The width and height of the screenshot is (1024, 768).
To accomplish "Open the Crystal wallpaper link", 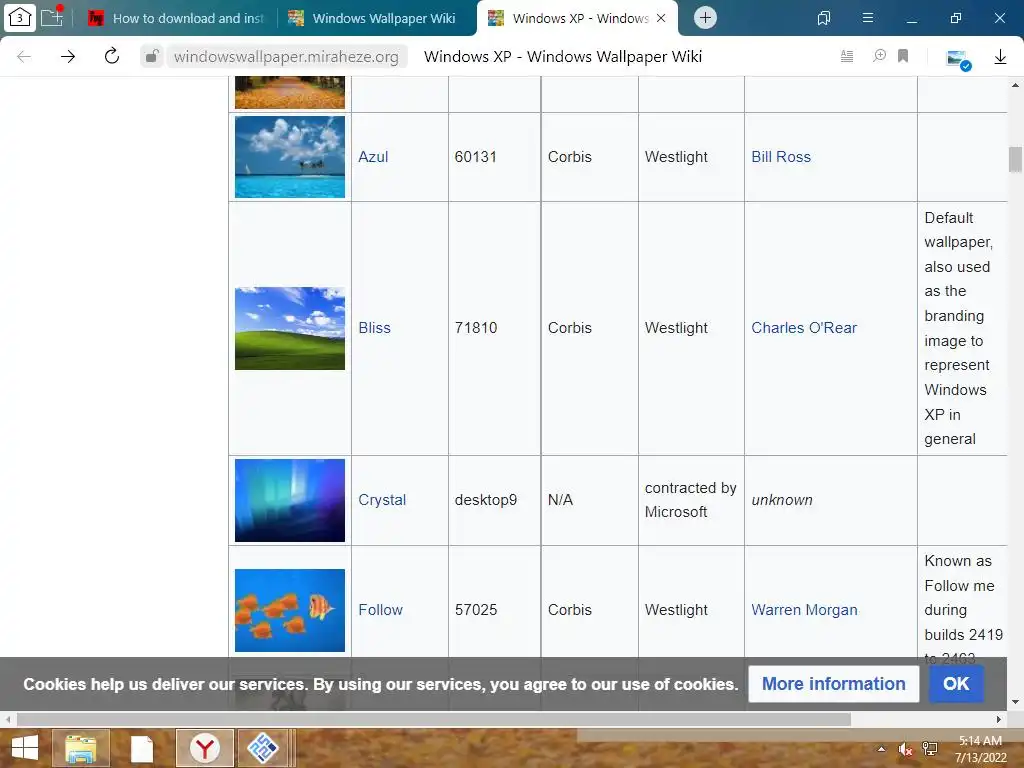I will point(382,500).
